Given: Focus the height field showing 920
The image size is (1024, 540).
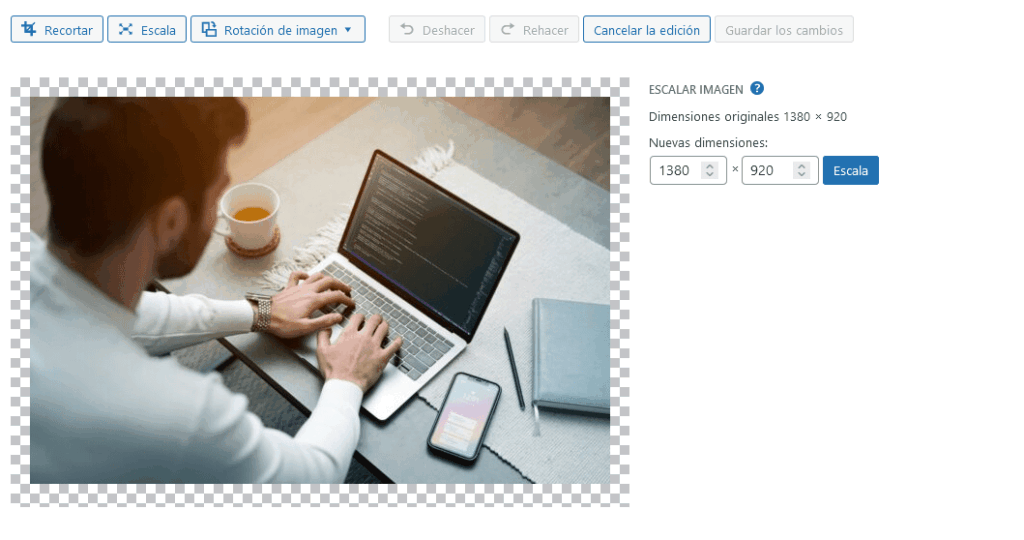Looking at the screenshot, I should [x=780, y=170].
